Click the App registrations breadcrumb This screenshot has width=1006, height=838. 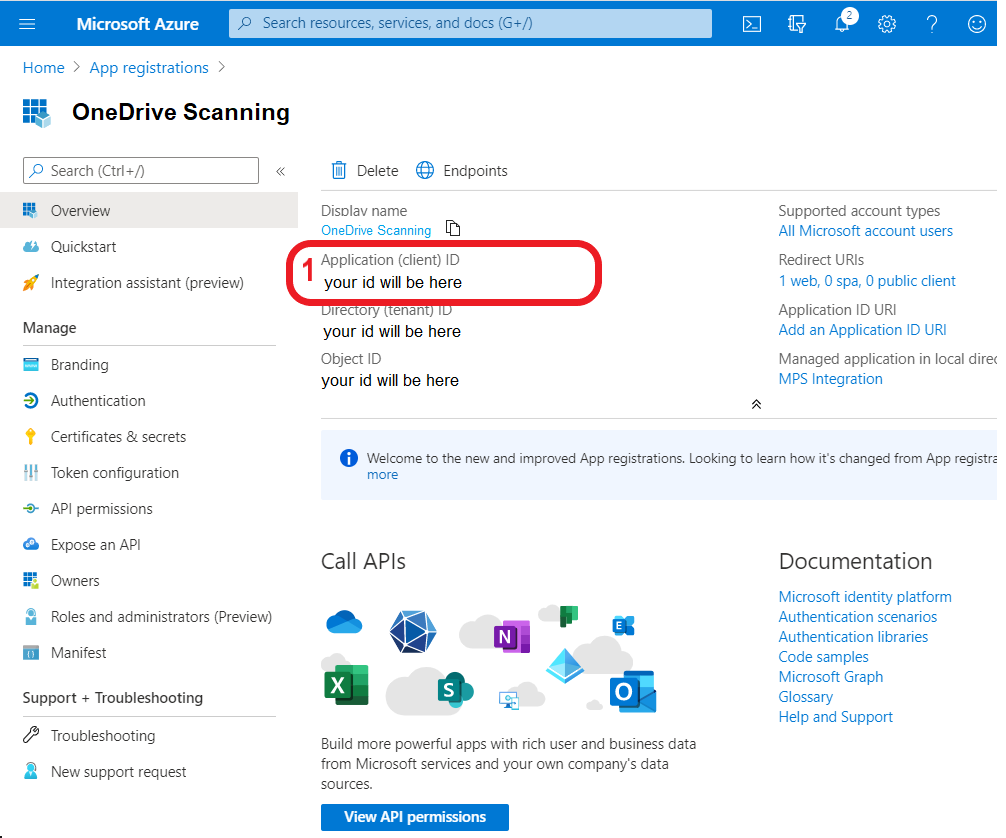pyautogui.click(x=149, y=68)
